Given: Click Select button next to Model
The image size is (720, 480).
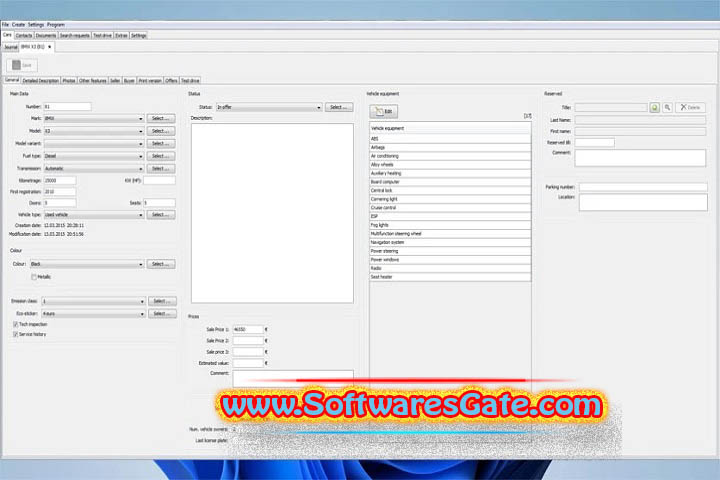Looking at the screenshot, I should click(x=161, y=131).
